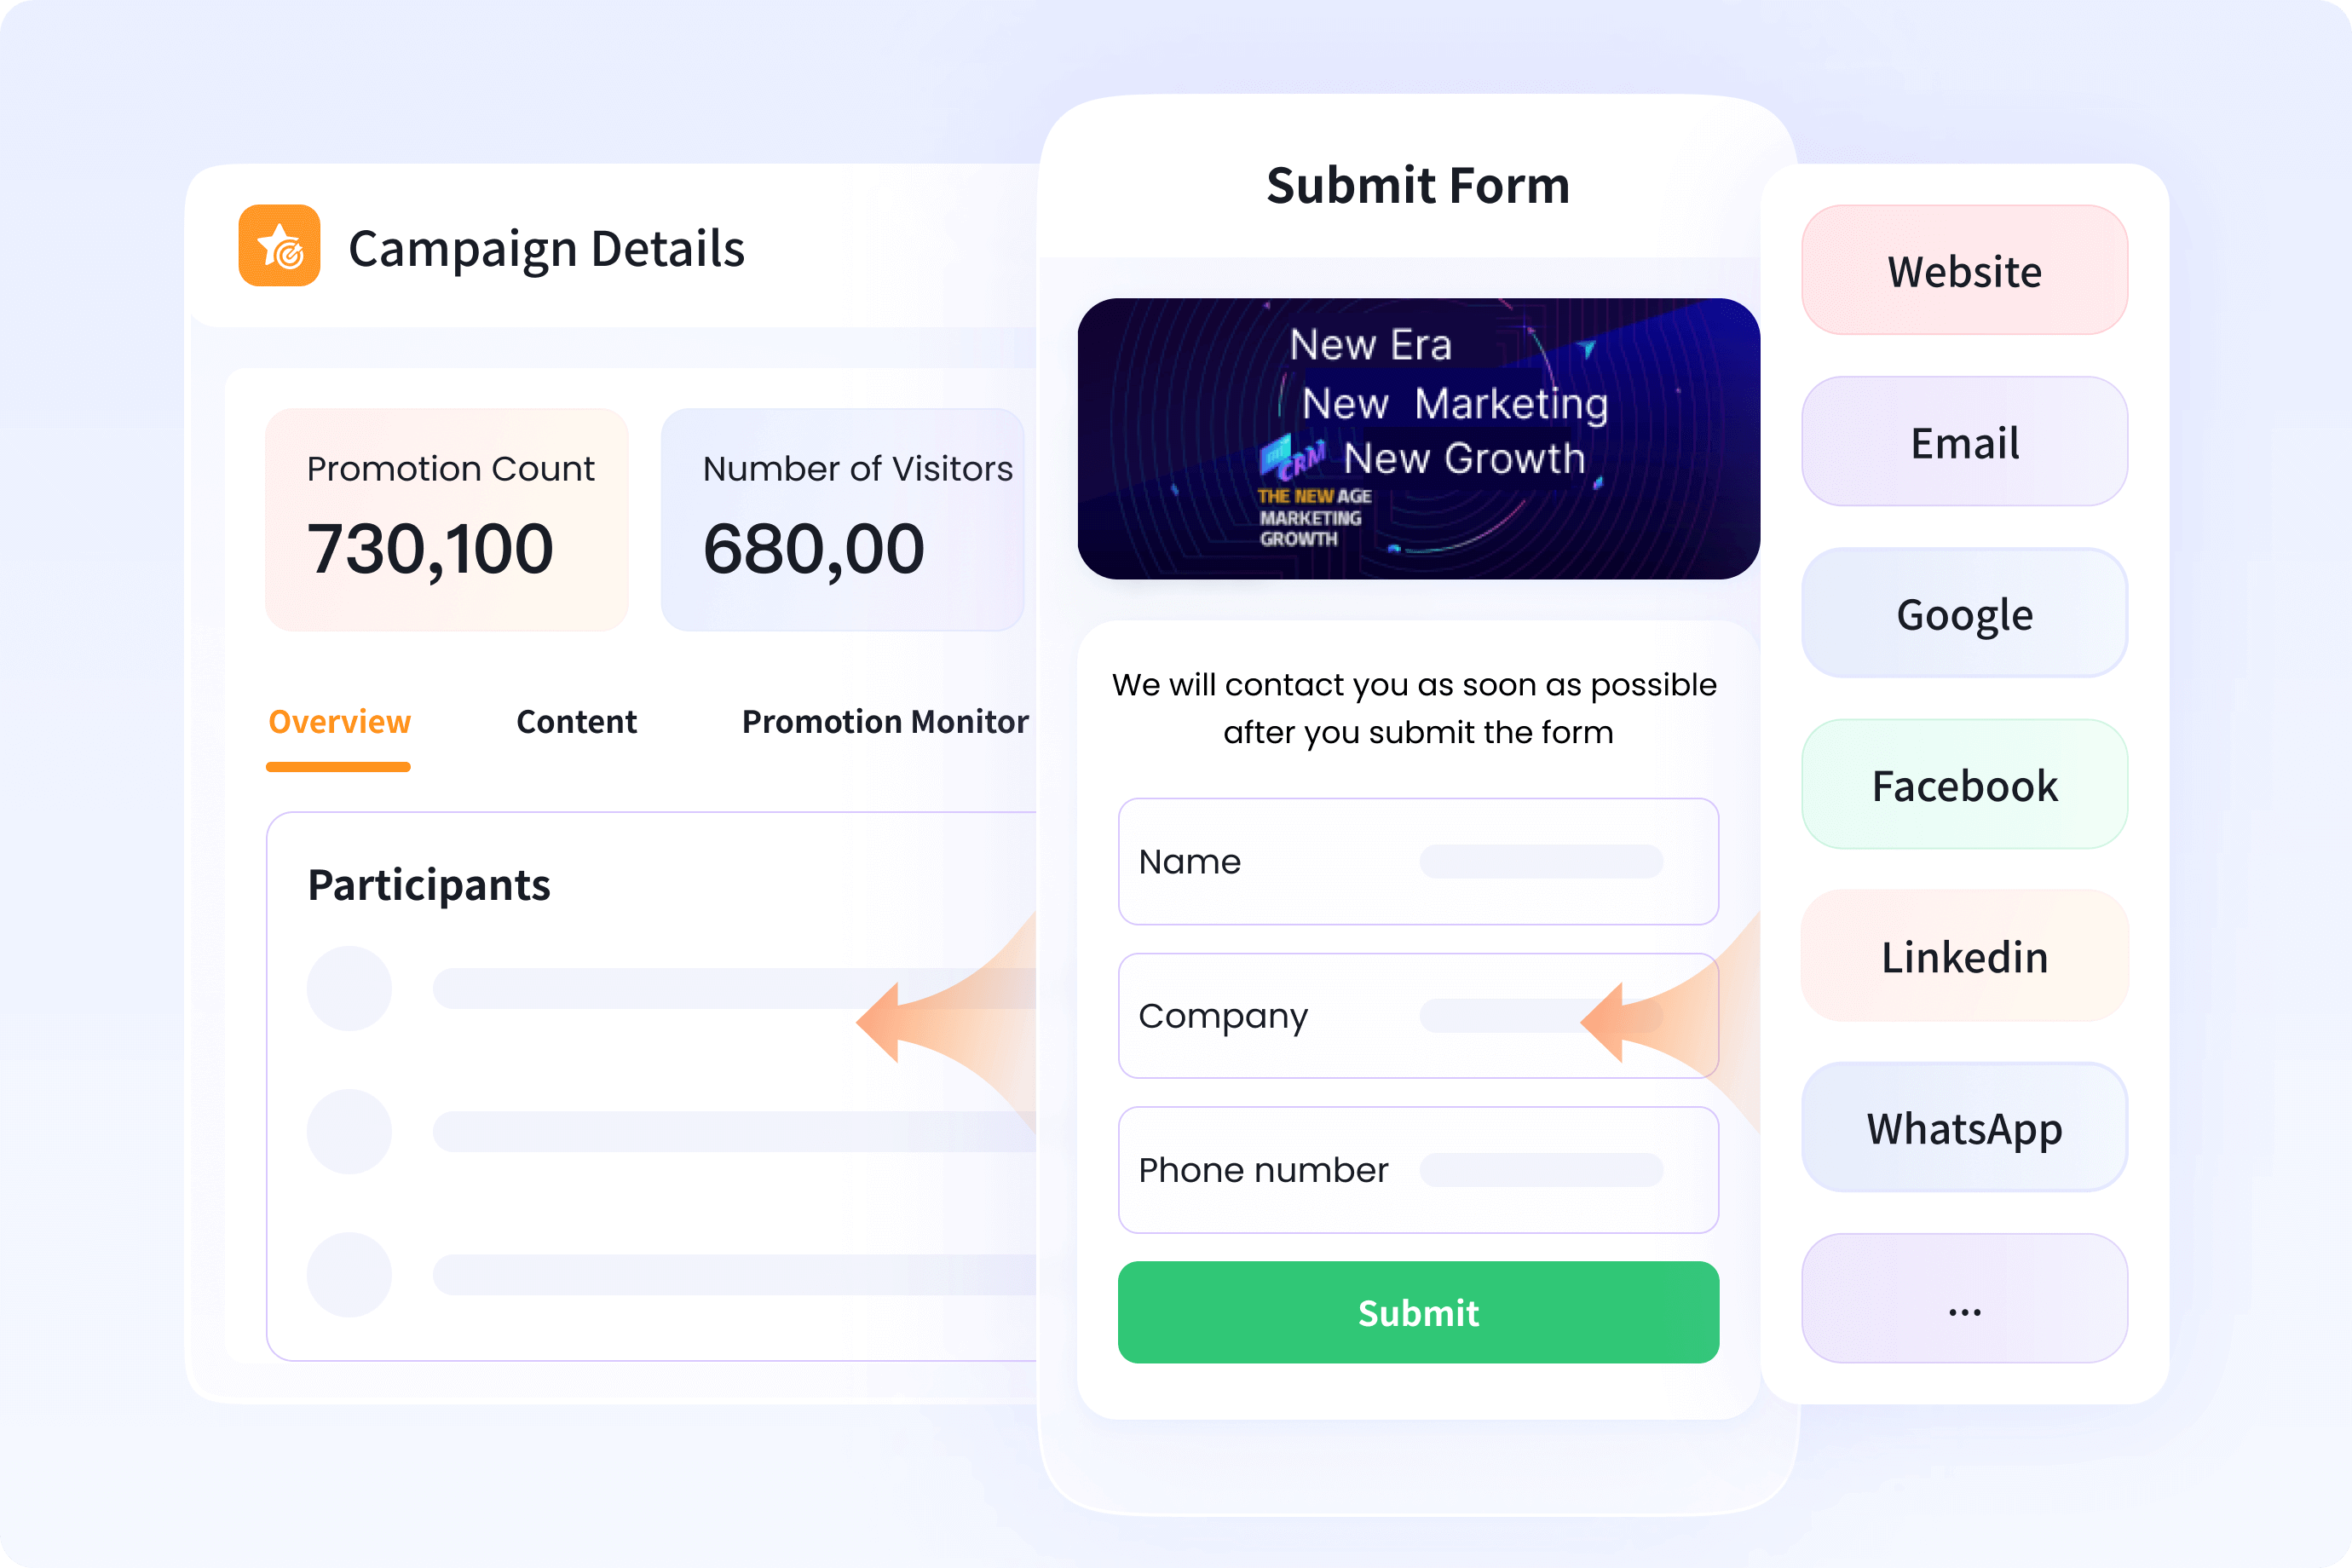Select the Linkedin channel button
2352x1568 pixels.
coord(1964,957)
